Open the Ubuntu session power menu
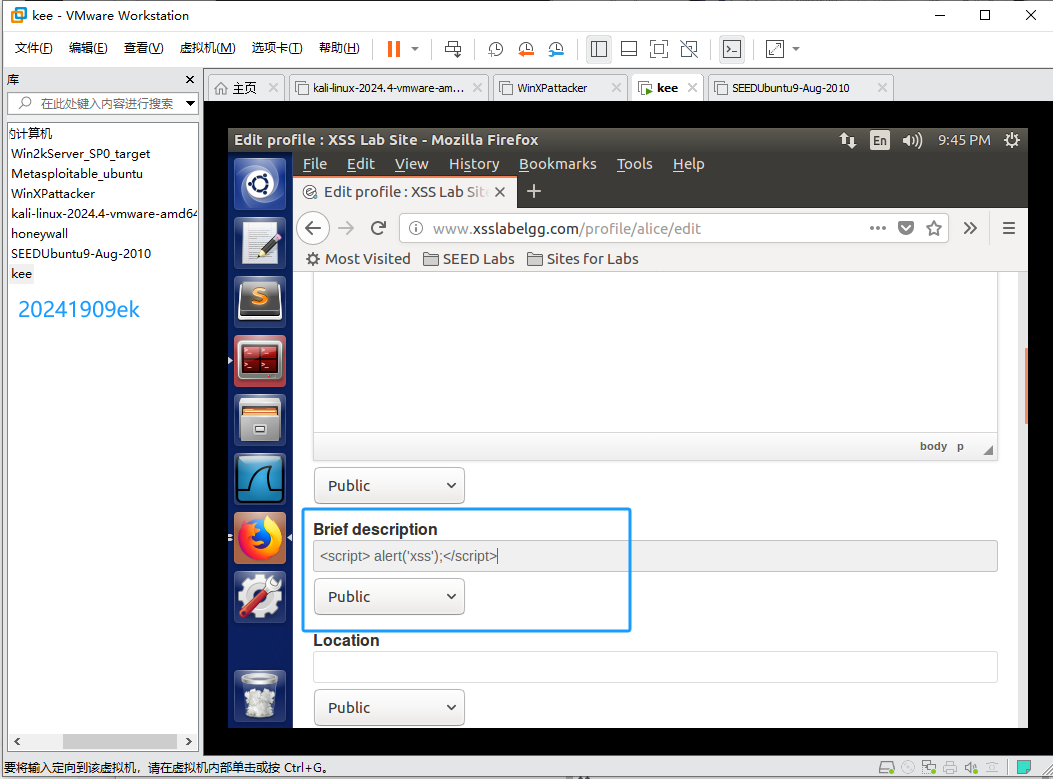1053x779 pixels. coord(1011,140)
